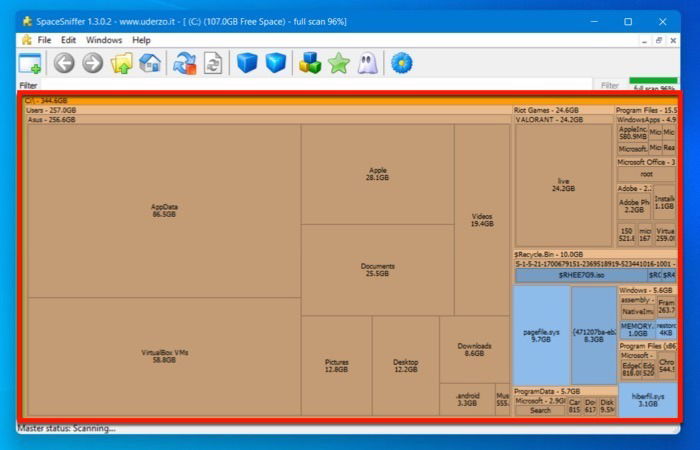Click inside the Filter text field
This screenshot has width=700, height=450.
click(x=316, y=85)
